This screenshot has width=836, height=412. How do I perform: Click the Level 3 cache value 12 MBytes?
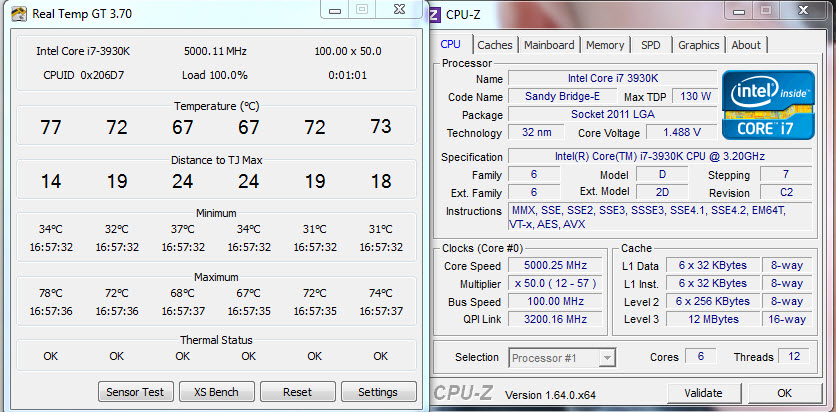pyautogui.click(x=712, y=319)
